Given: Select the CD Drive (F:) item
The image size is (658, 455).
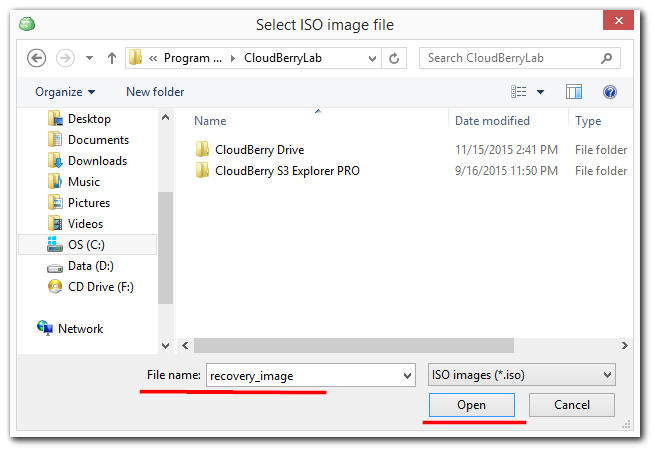Looking at the screenshot, I should pos(91,287).
